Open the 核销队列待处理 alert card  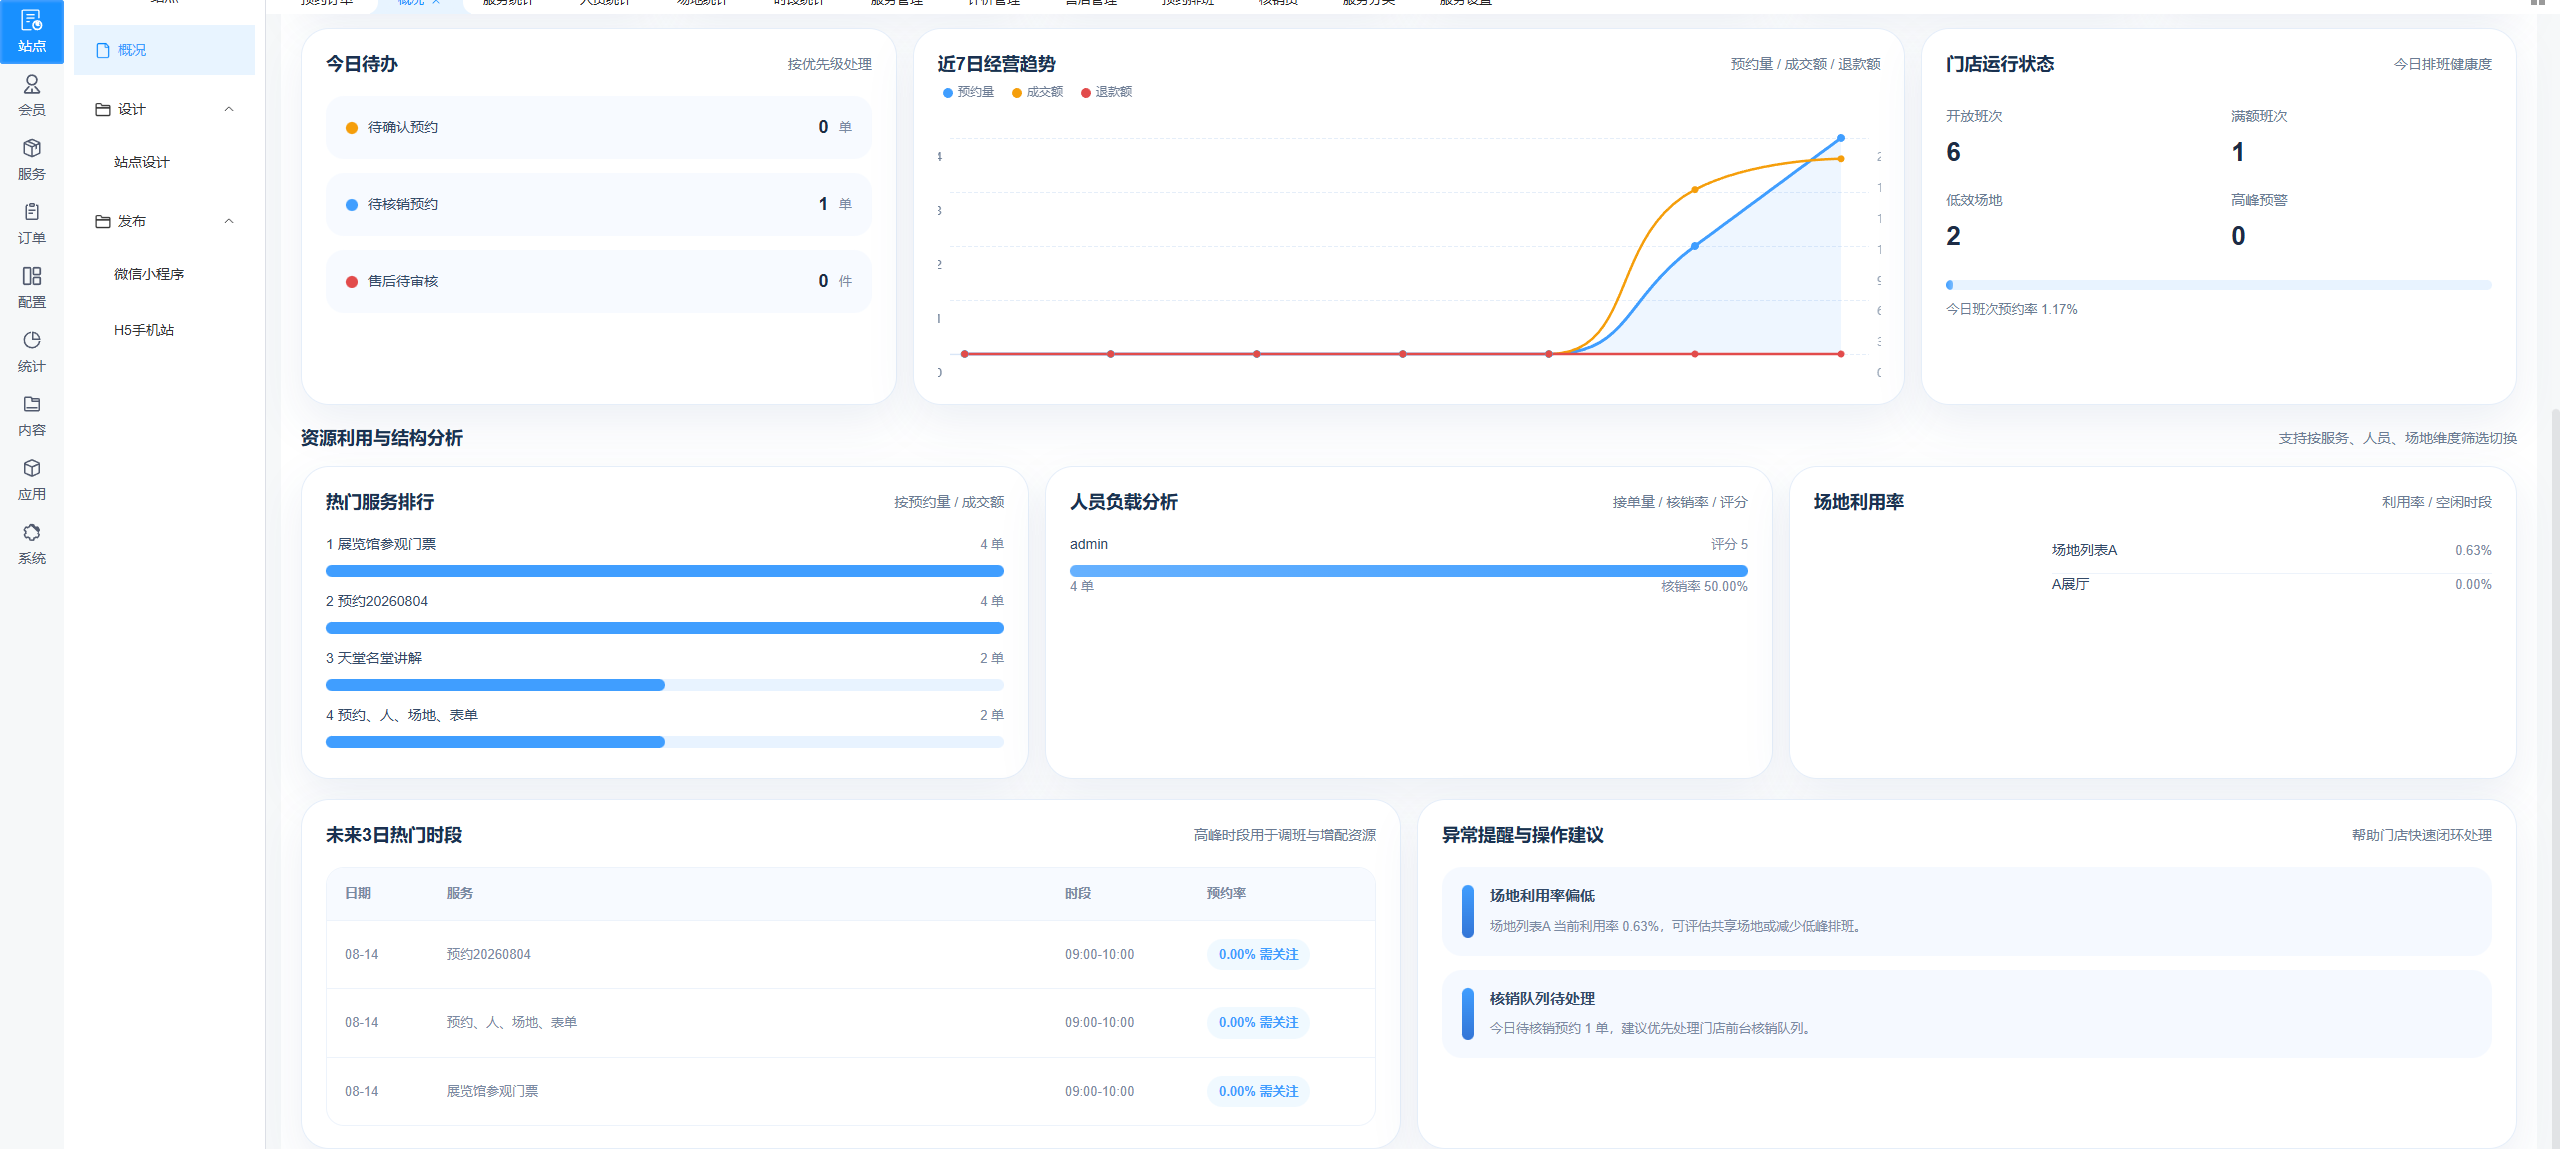tap(1966, 1013)
